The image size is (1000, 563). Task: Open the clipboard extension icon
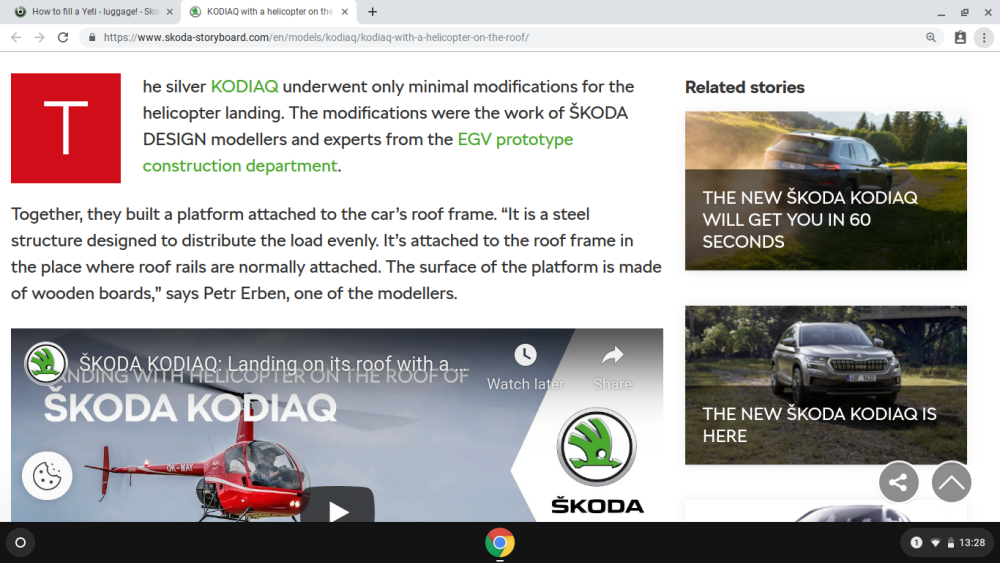click(960, 38)
